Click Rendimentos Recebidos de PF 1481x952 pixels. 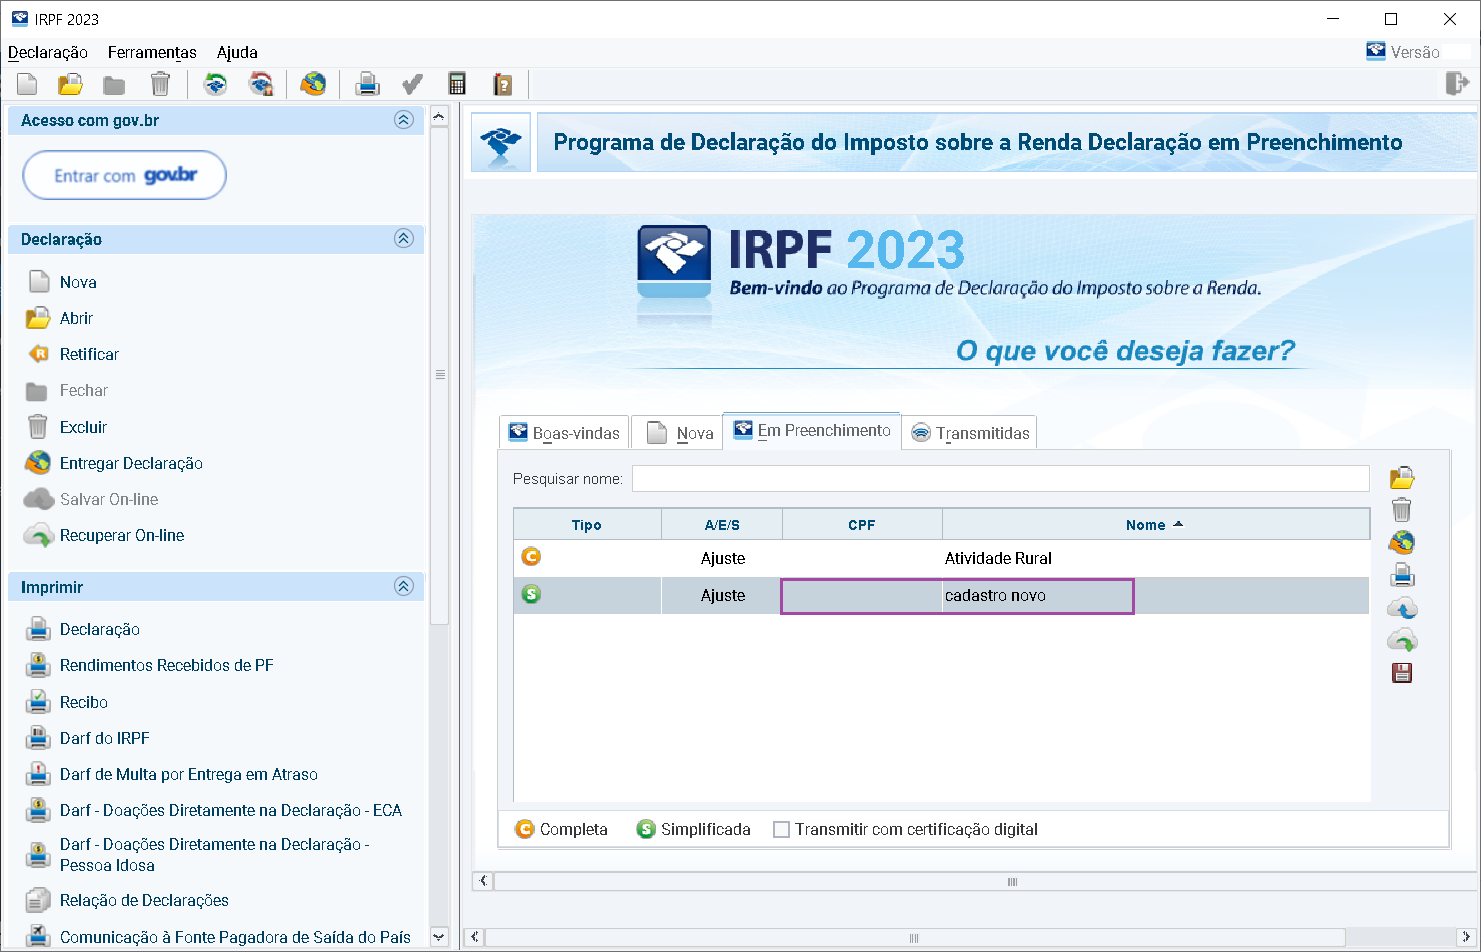coord(167,665)
